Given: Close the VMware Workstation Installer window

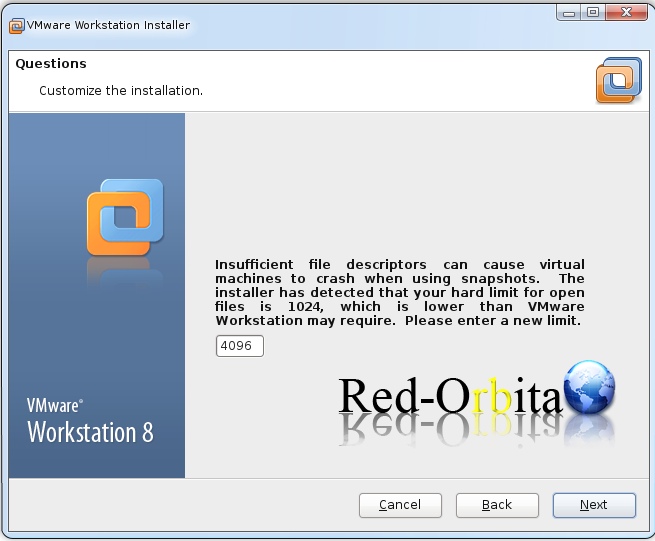Looking at the screenshot, I should 626,12.
